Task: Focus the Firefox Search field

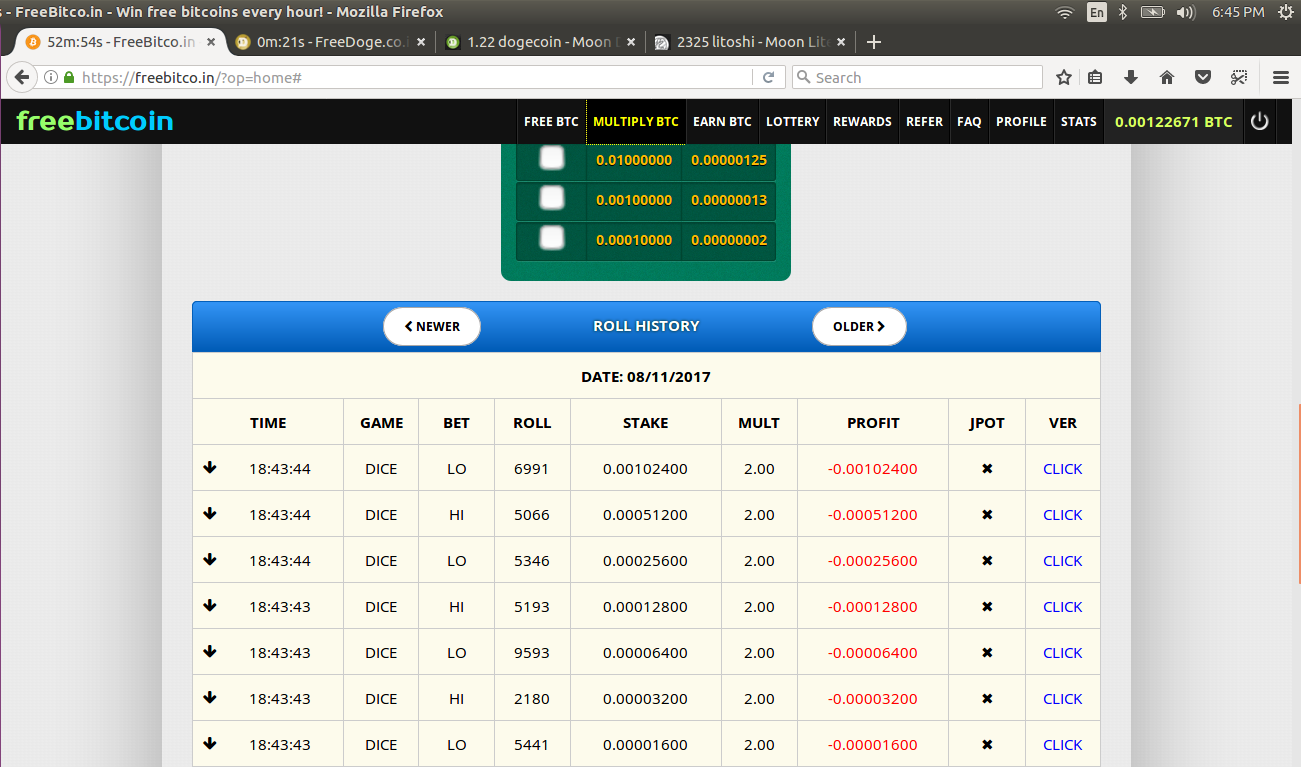Action: pyautogui.click(x=917, y=77)
